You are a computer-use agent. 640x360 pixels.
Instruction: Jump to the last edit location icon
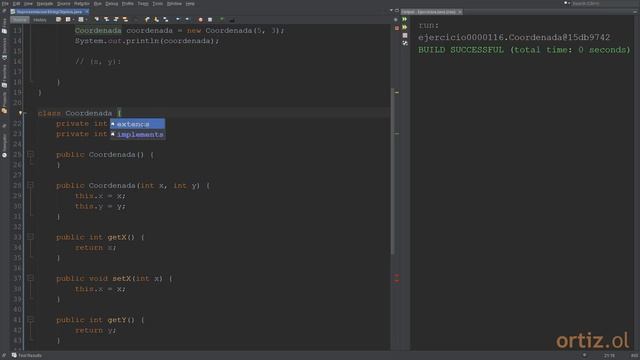pos(58,19)
